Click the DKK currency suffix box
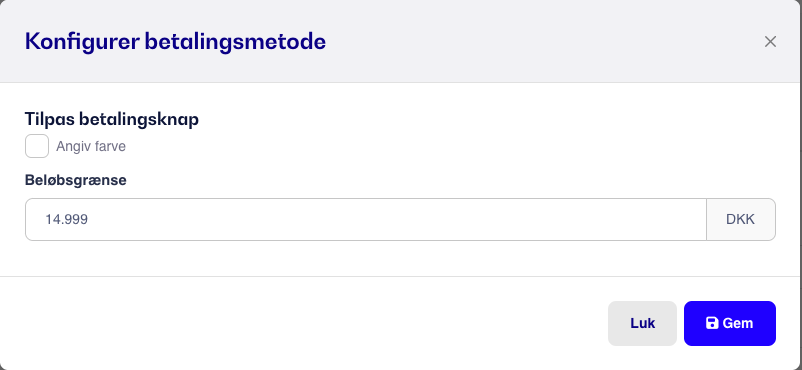The height and width of the screenshot is (370, 802). click(741, 220)
